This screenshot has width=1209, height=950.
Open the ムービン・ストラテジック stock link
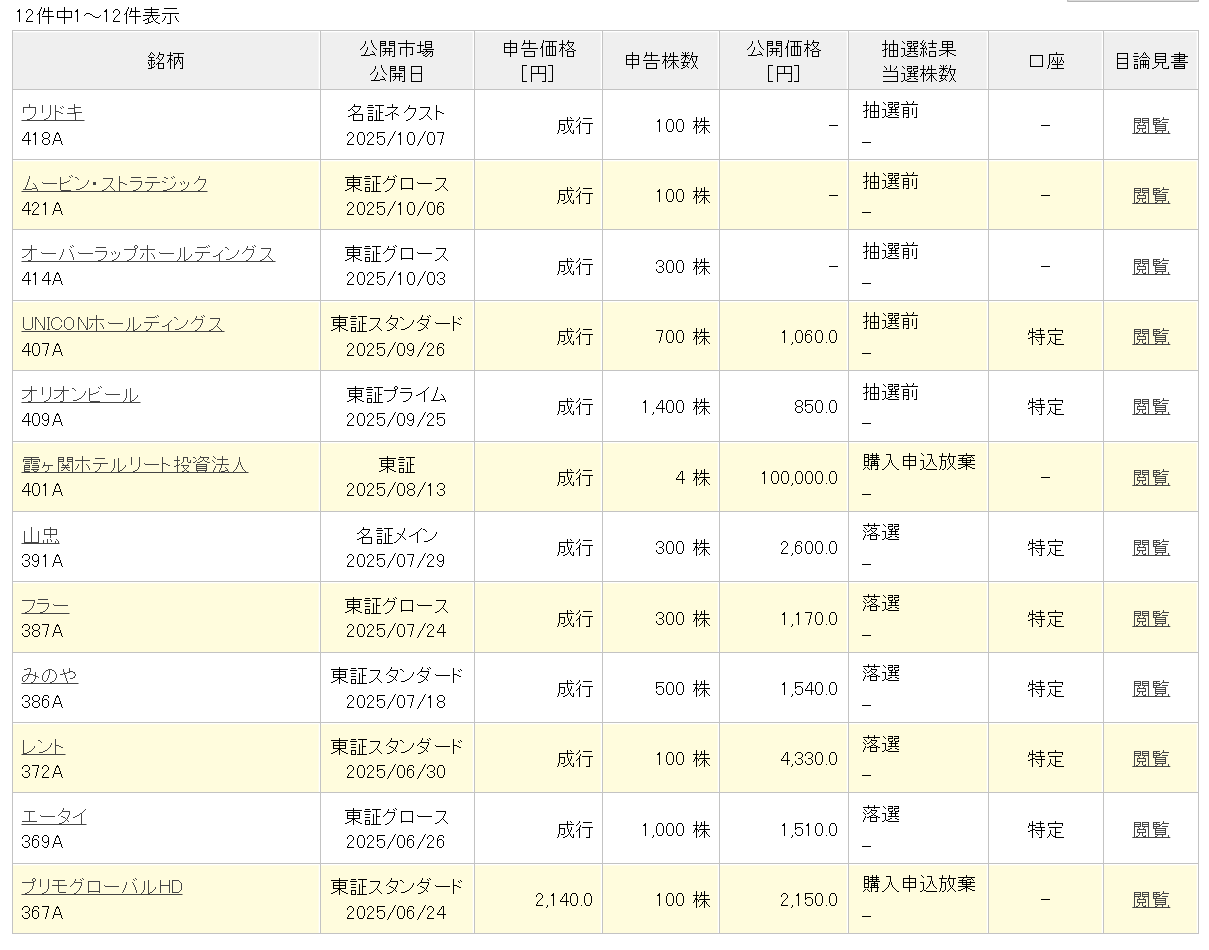[x=114, y=183]
